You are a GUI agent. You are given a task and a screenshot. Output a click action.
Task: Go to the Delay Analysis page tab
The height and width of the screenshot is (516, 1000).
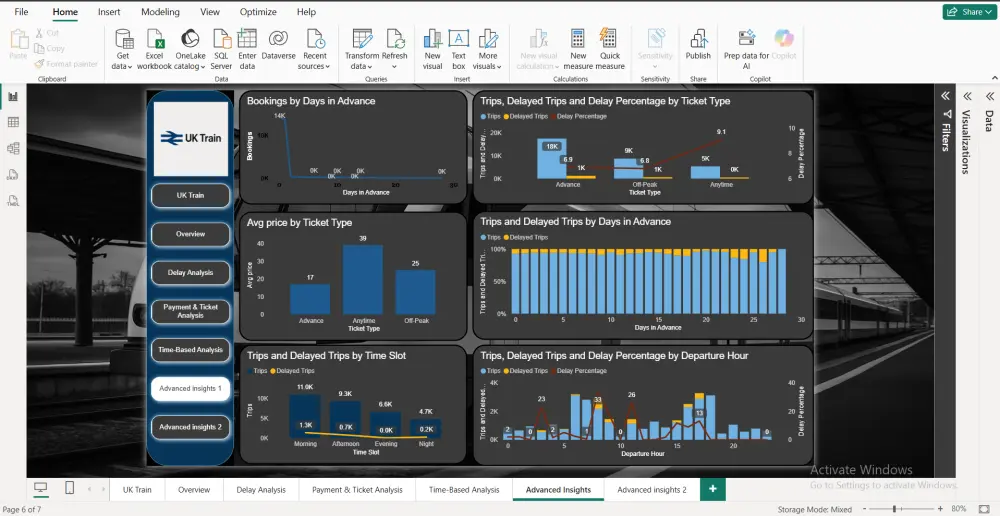click(261, 490)
